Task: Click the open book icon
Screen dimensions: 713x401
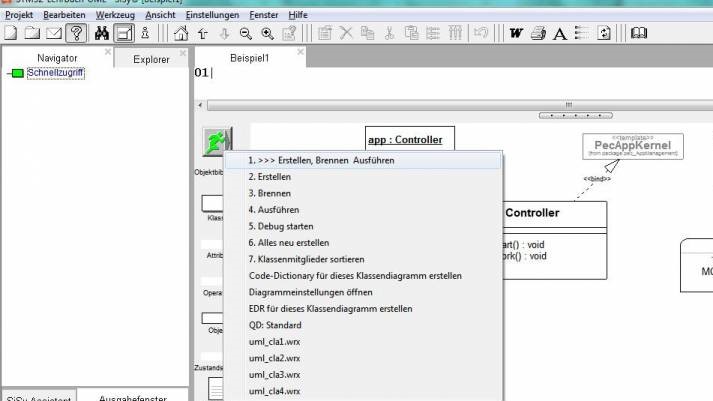Action: coord(639,33)
